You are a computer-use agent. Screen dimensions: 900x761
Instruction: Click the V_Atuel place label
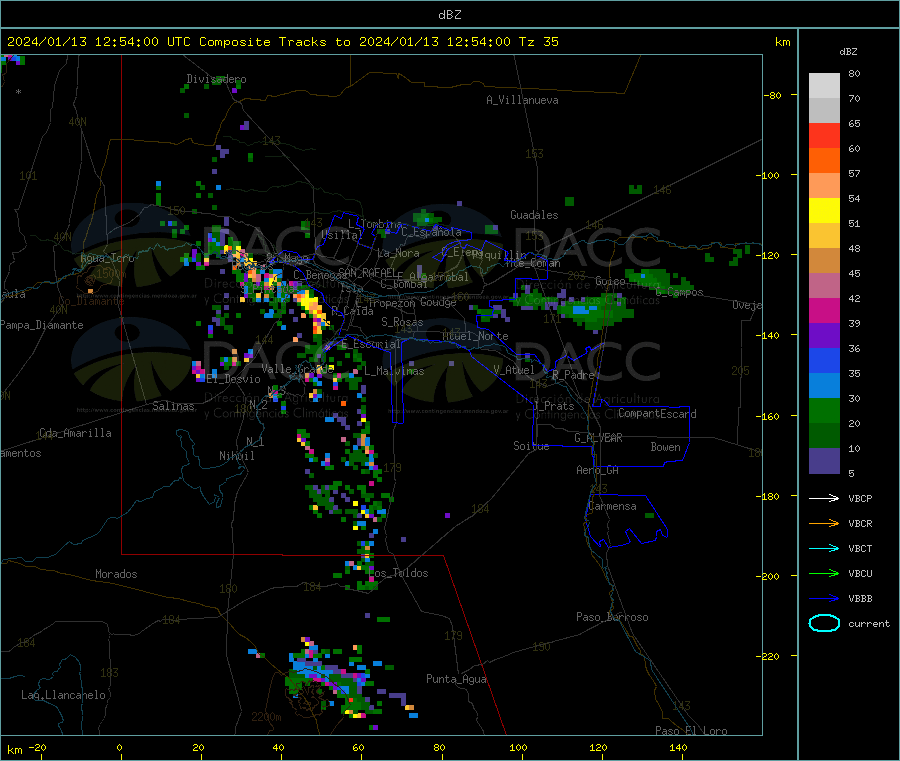pos(514,370)
